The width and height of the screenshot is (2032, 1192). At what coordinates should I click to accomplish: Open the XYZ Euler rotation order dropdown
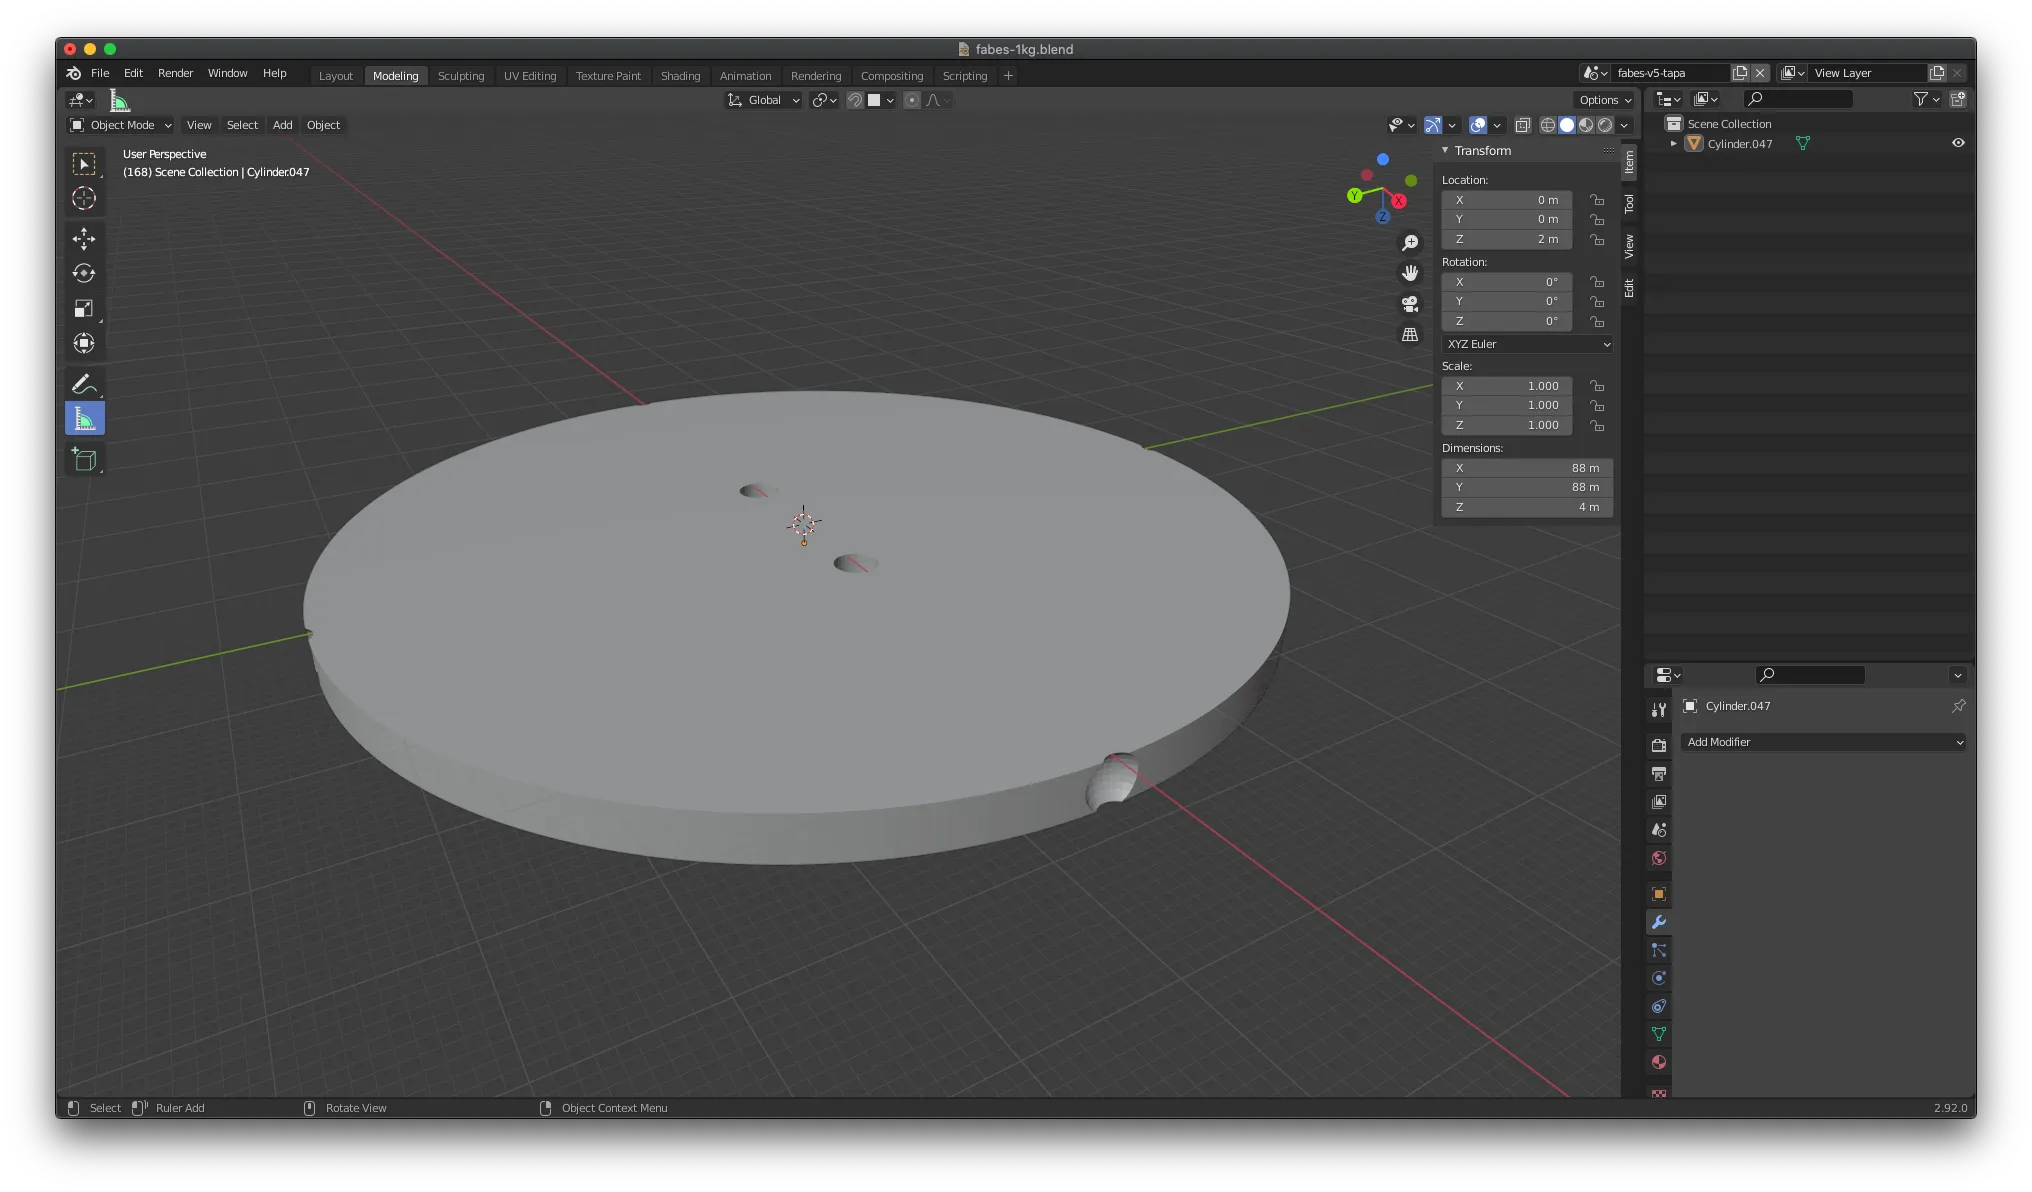pyautogui.click(x=1526, y=344)
